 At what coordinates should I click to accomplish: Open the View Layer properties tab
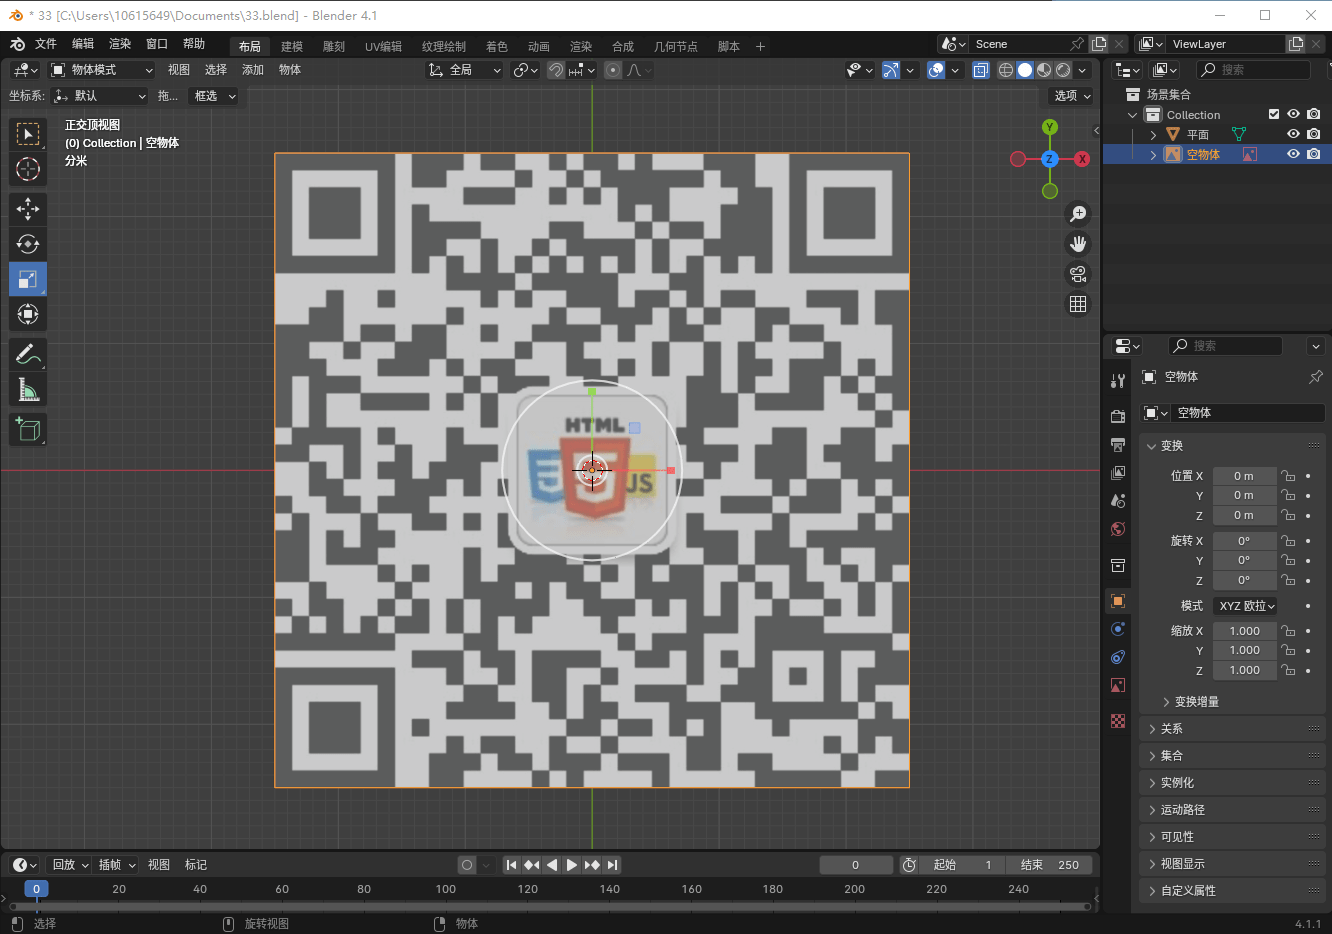(x=1118, y=472)
